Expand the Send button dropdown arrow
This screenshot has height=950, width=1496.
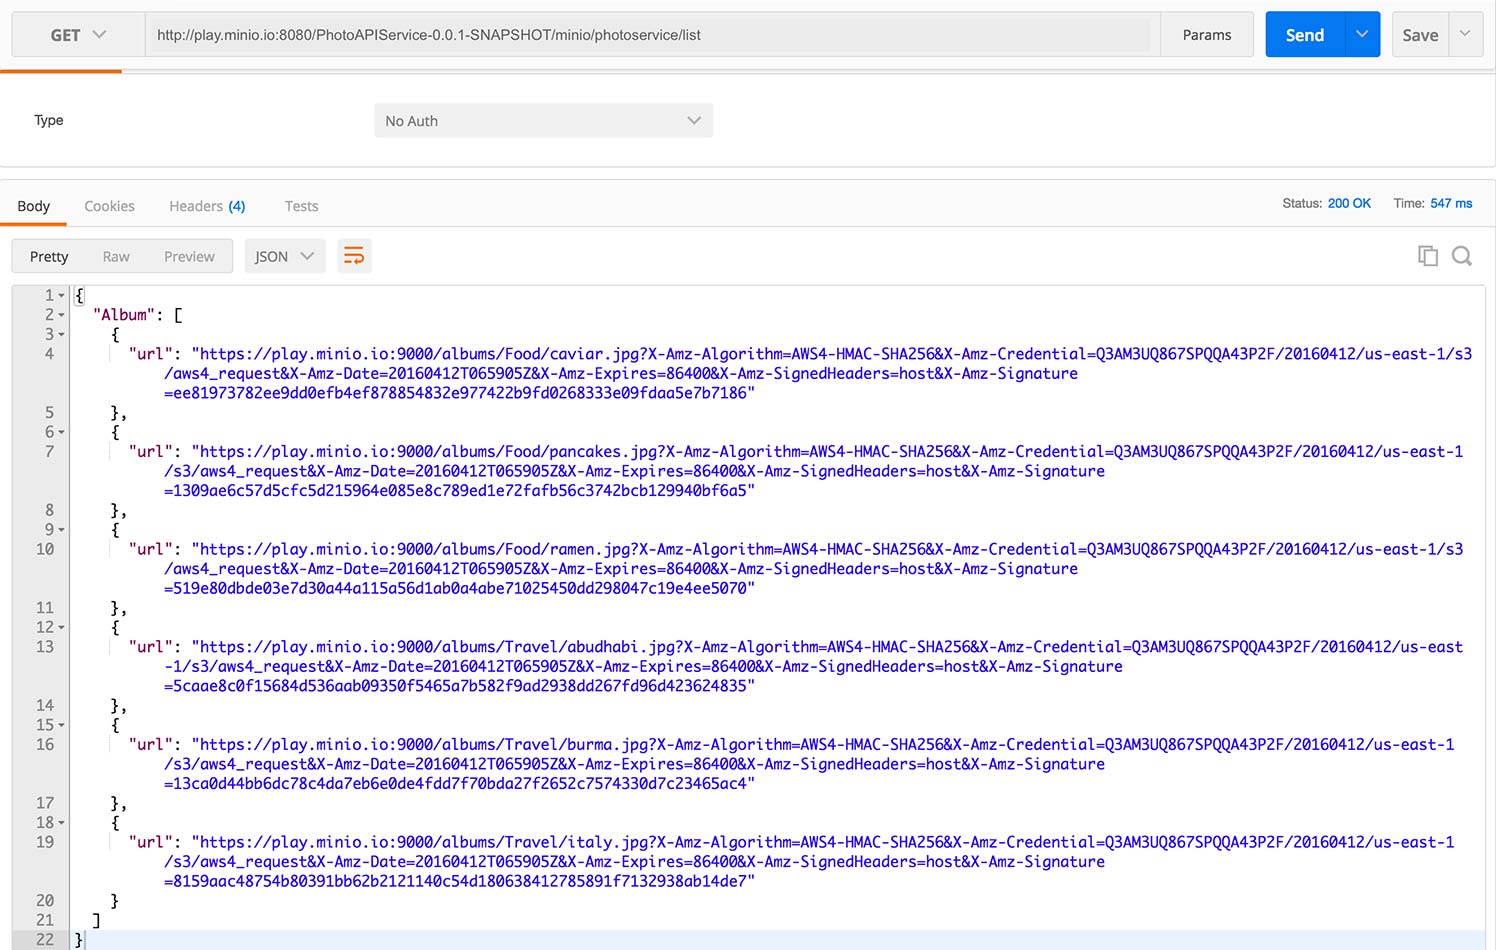tap(1361, 35)
